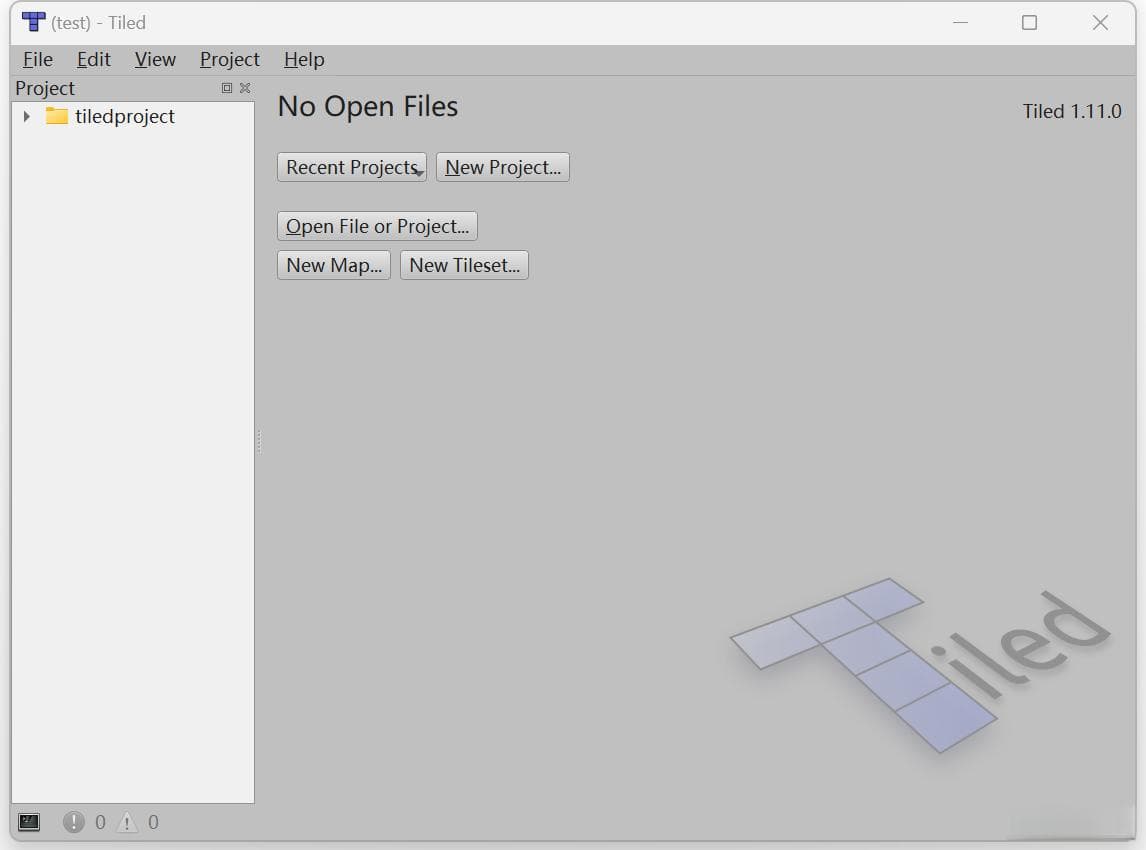The image size is (1146, 850).
Task: Click the Tiled 1.11.0 version label
Action: pyautogui.click(x=1071, y=111)
